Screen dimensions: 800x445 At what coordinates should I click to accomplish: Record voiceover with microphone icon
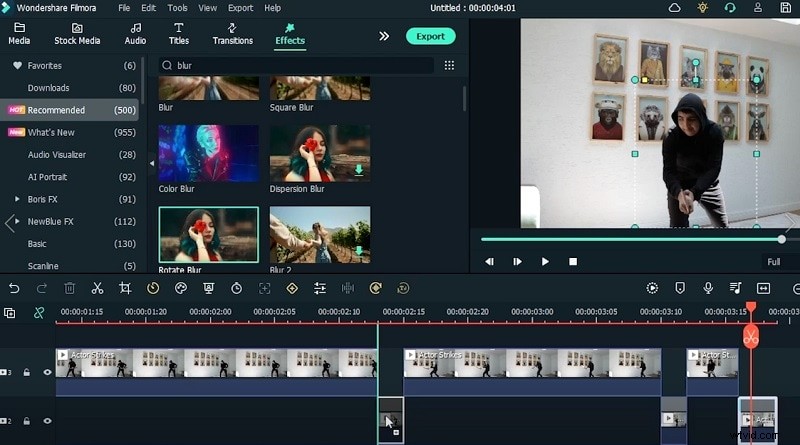point(708,288)
